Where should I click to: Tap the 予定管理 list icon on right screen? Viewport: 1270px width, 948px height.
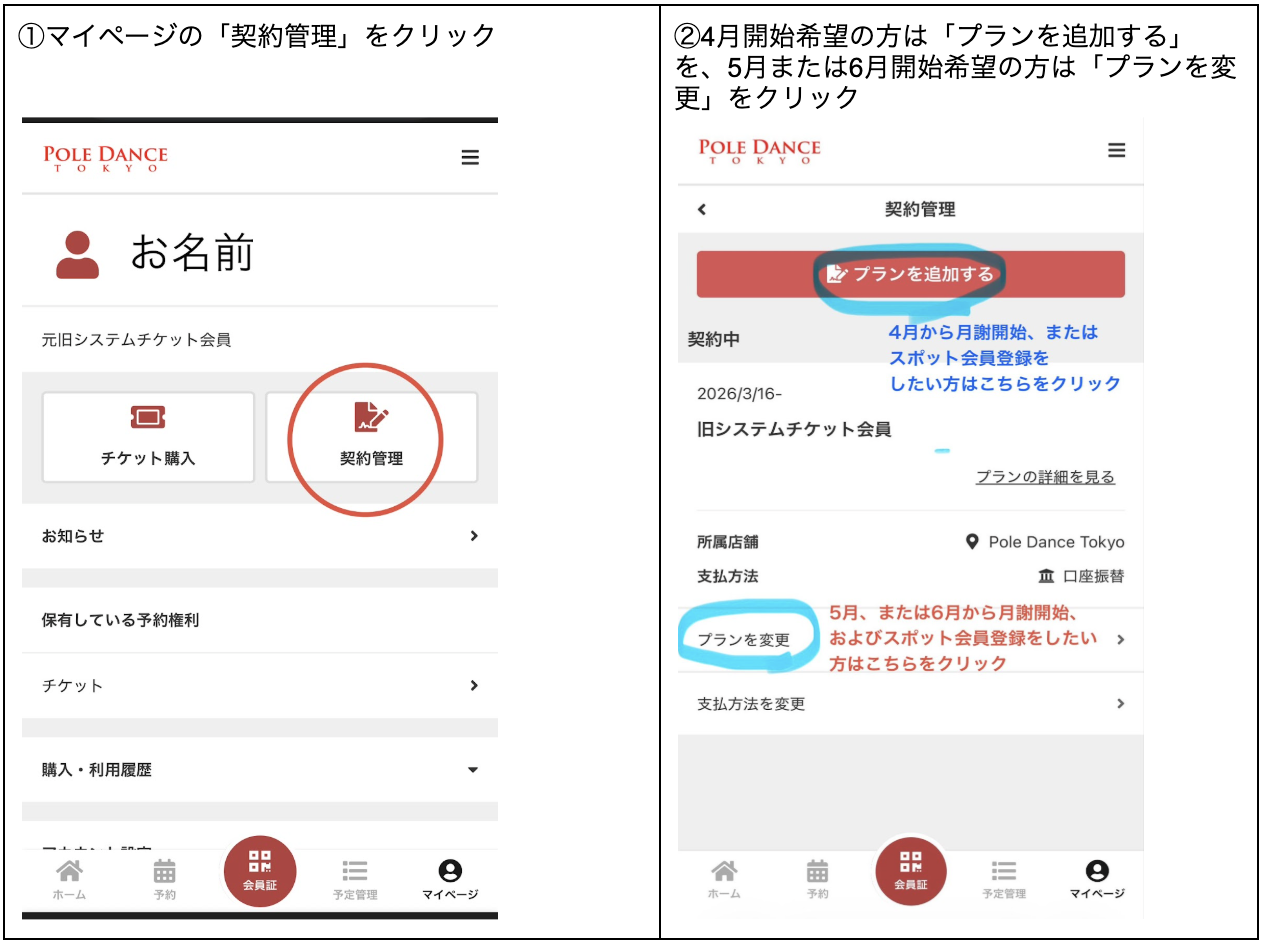pyautogui.click(x=1004, y=871)
